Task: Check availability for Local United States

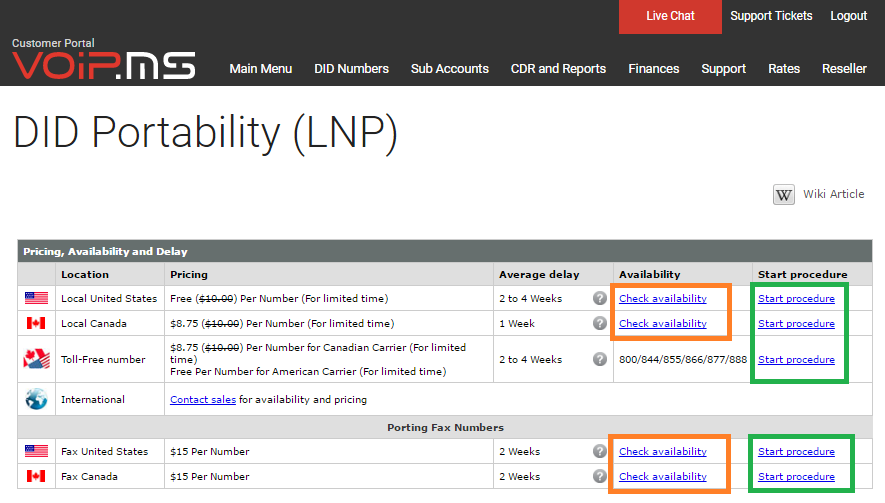Action: [663, 298]
